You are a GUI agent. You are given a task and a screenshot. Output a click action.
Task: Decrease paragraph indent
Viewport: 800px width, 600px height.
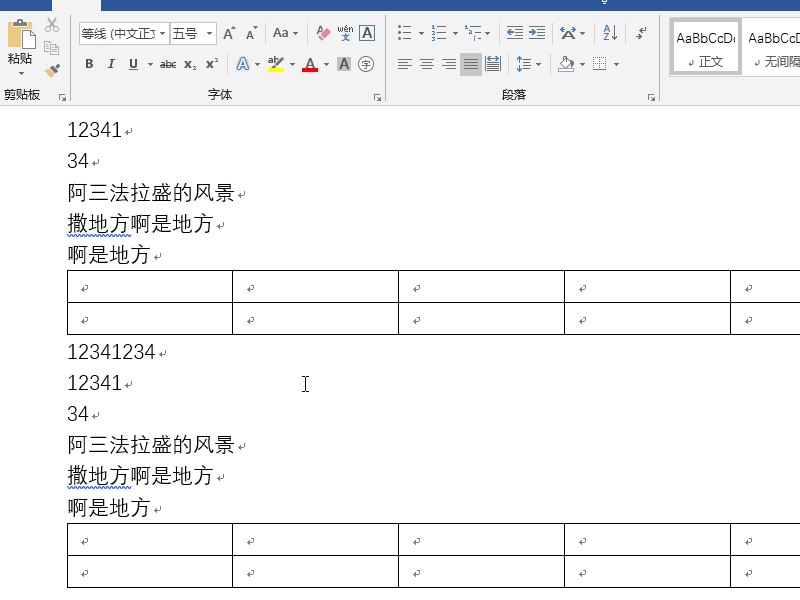[x=514, y=33]
